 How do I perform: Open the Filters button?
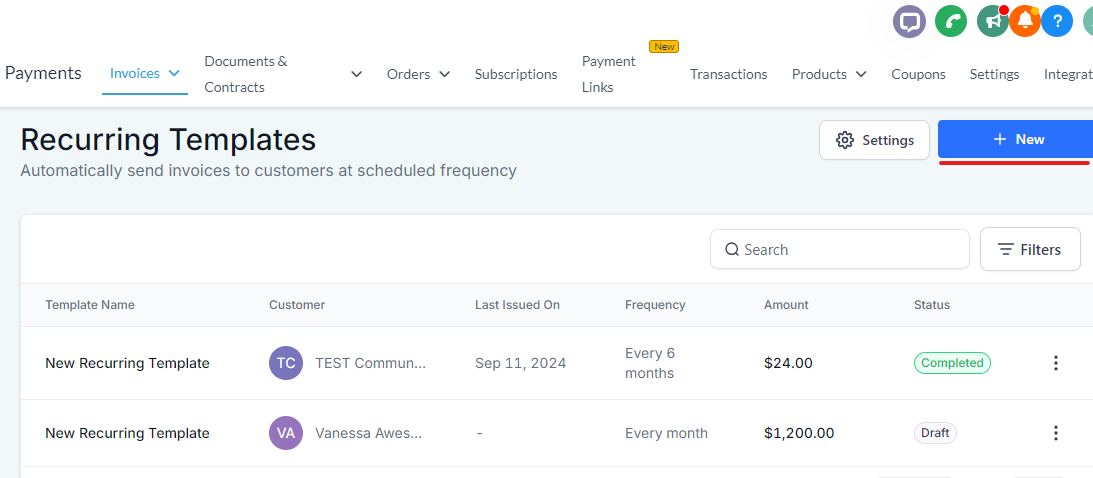point(1030,249)
